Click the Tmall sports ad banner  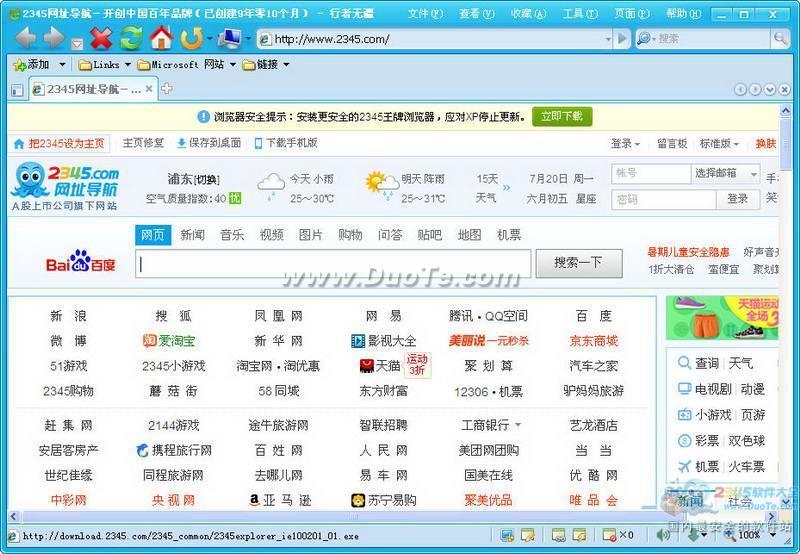tap(722, 318)
